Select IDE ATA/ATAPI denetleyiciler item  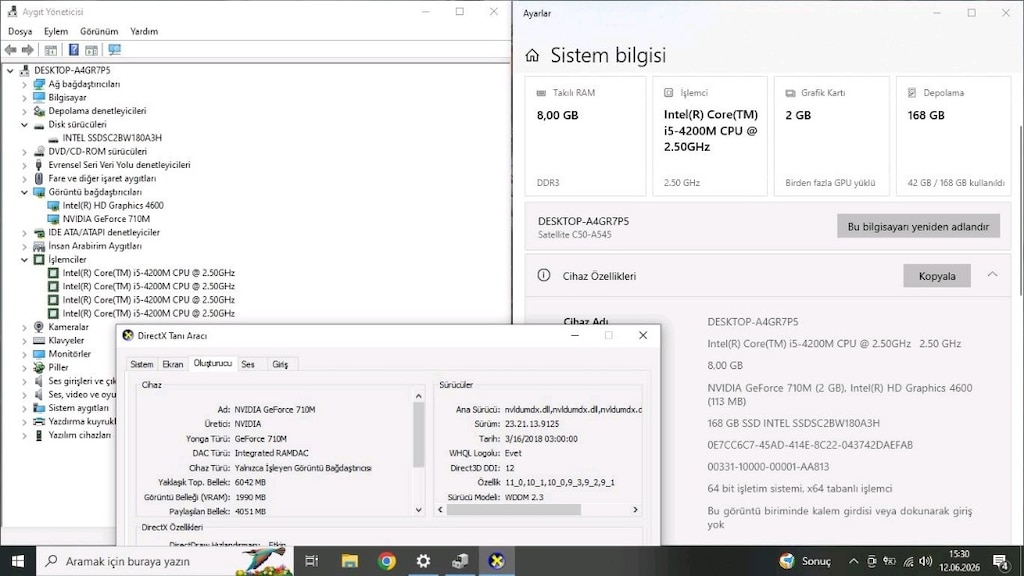pyautogui.click(x=104, y=232)
